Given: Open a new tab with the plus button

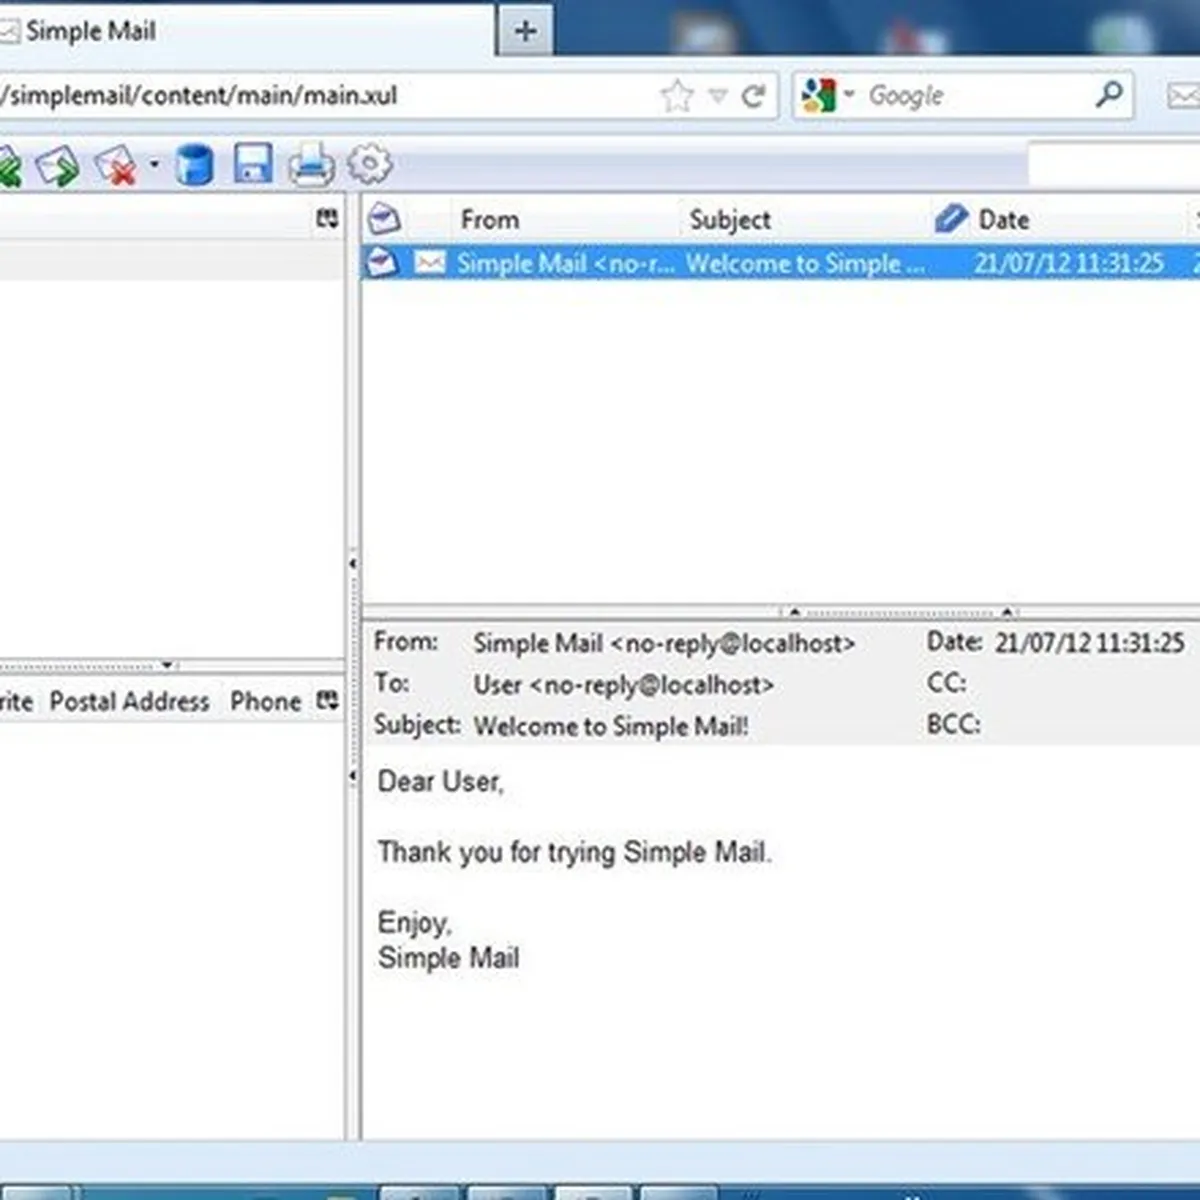Looking at the screenshot, I should click(x=525, y=31).
